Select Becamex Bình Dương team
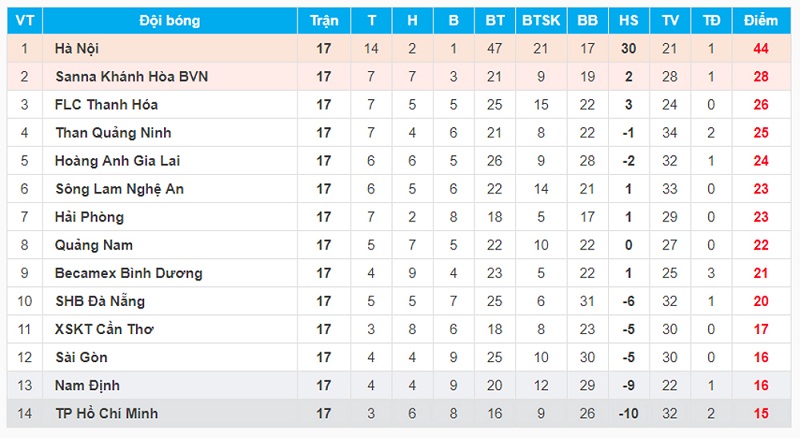The image size is (800, 438). 129,273
